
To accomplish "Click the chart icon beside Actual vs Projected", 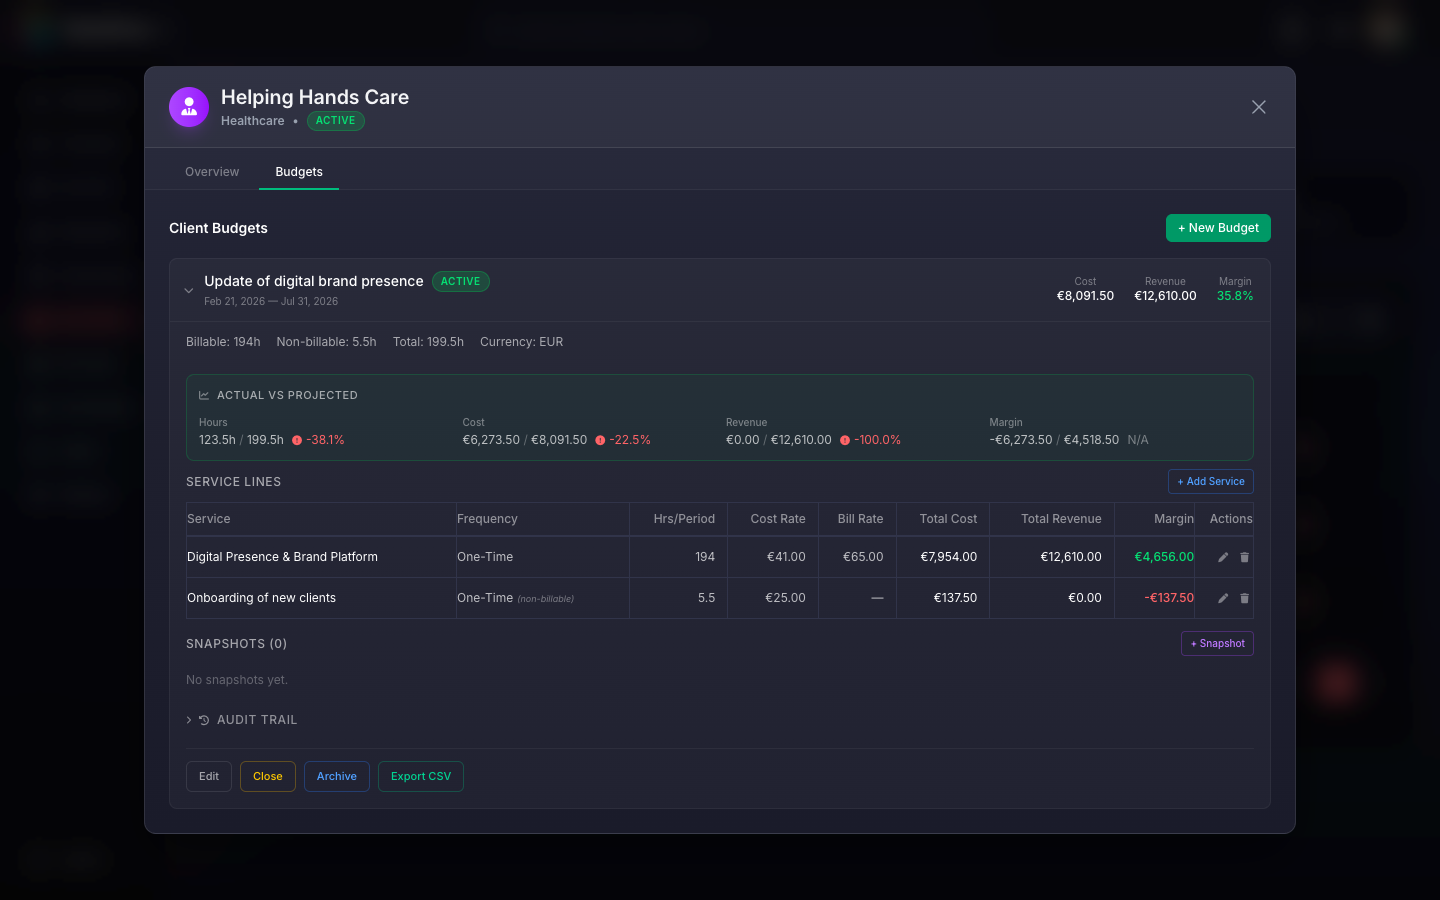I will click(x=202, y=394).
